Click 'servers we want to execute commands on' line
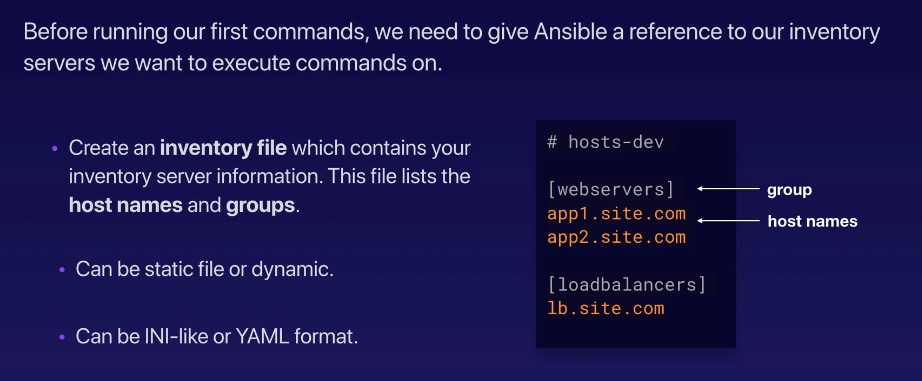Image resolution: width=922 pixels, height=381 pixels. 233,63
